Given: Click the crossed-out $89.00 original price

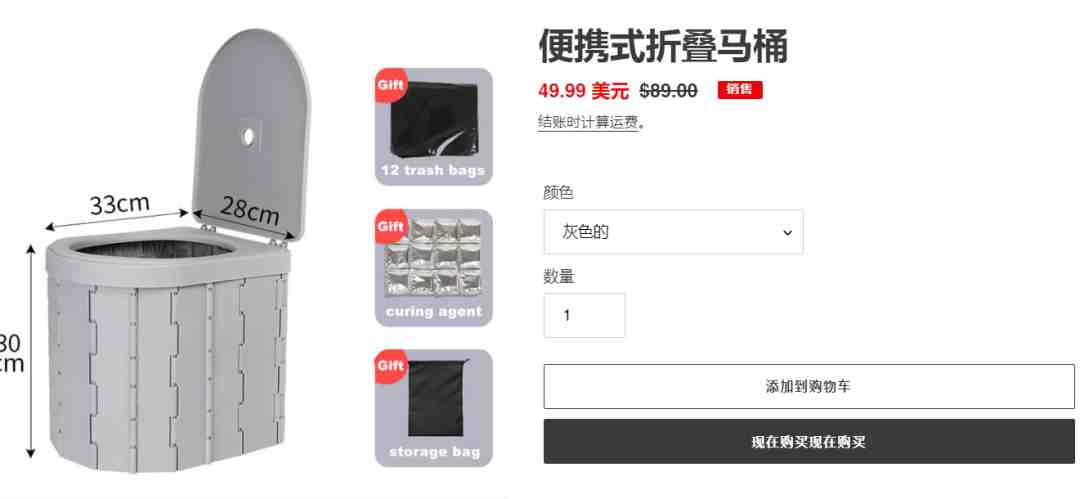Looking at the screenshot, I should click(x=668, y=90).
